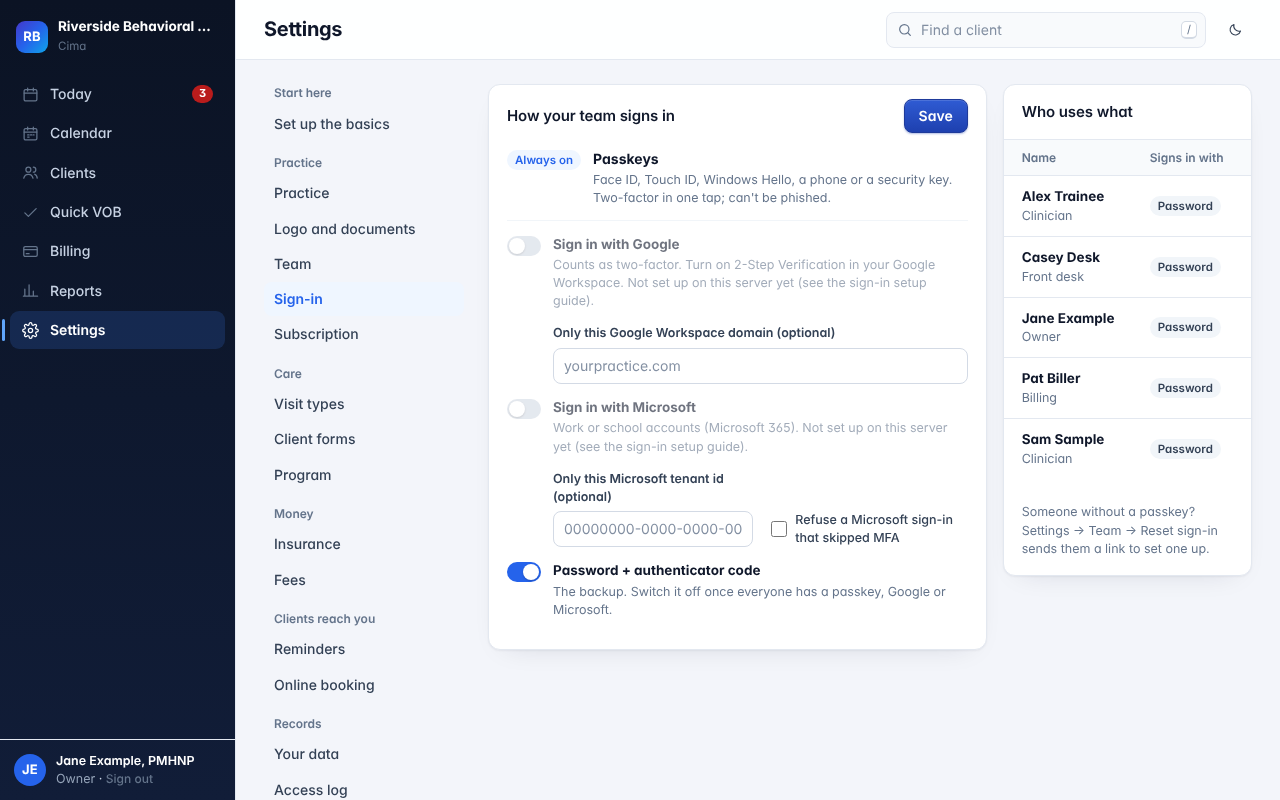
Task: Click Alex Trainee's Password badge
Action: (x=1185, y=206)
